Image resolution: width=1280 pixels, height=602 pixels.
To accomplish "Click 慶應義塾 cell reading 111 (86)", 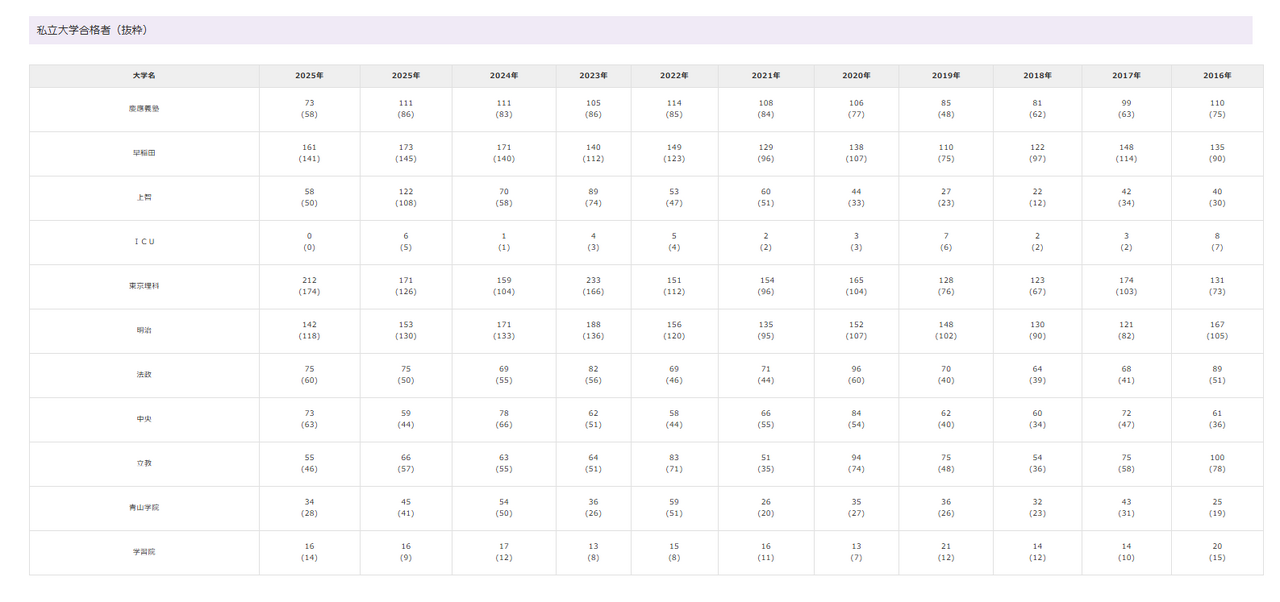I will [405, 109].
